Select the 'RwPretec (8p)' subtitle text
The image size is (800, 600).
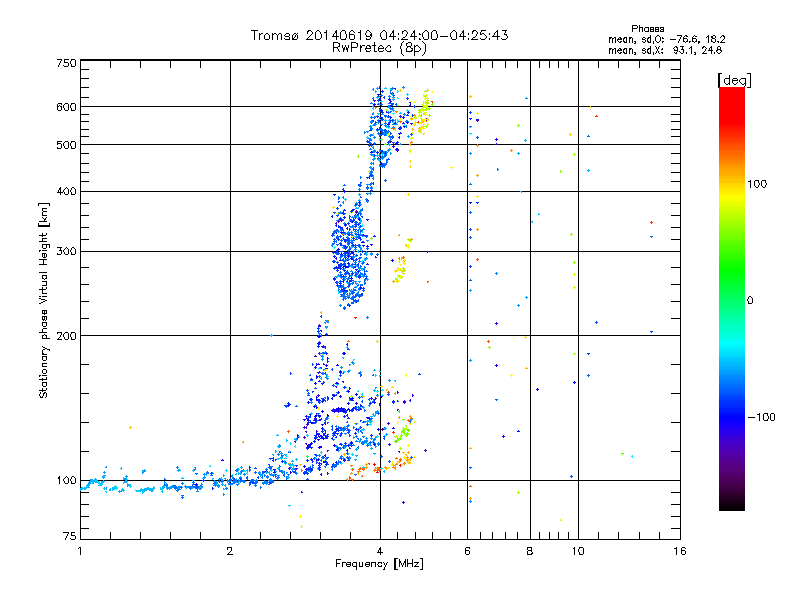click(x=379, y=48)
